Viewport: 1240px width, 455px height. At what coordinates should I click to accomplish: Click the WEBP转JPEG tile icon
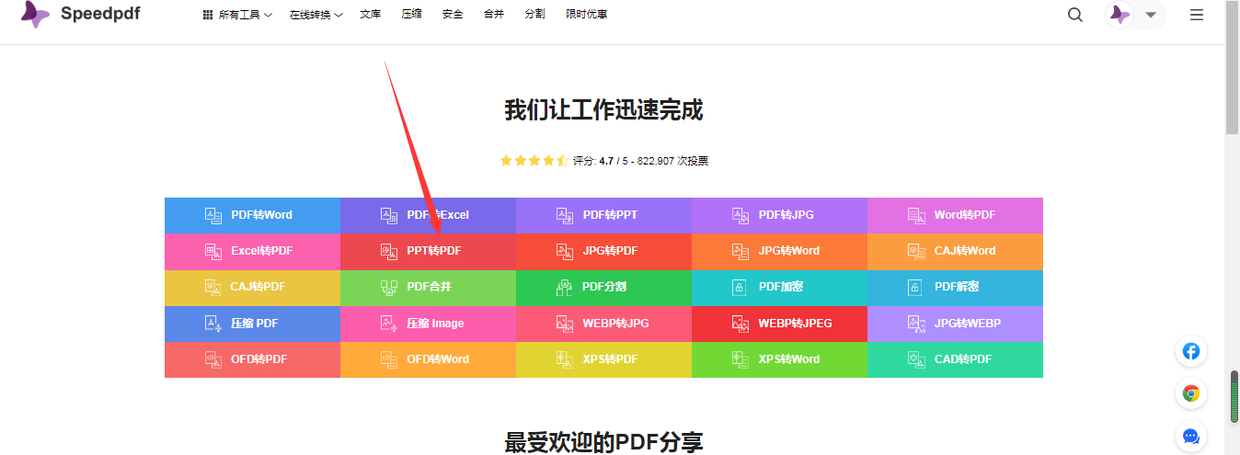[x=740, y=323]
